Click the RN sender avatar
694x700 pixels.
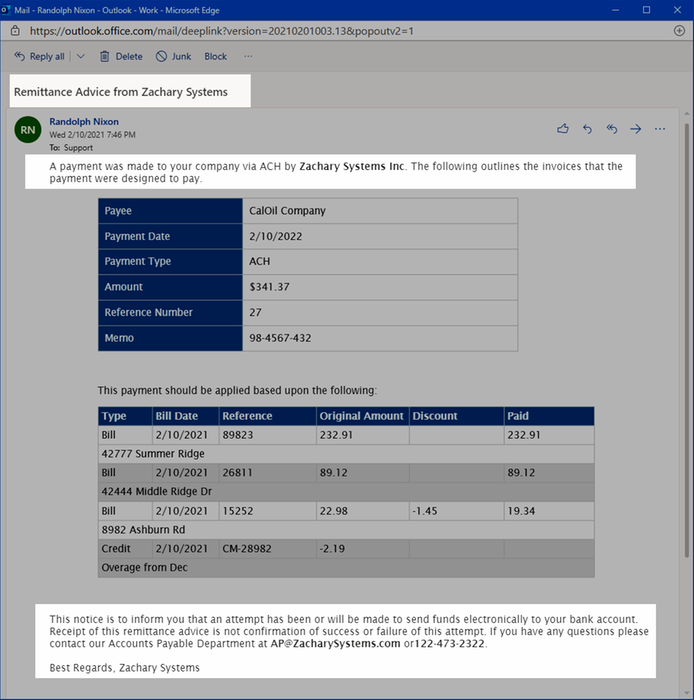click(28, 129)
